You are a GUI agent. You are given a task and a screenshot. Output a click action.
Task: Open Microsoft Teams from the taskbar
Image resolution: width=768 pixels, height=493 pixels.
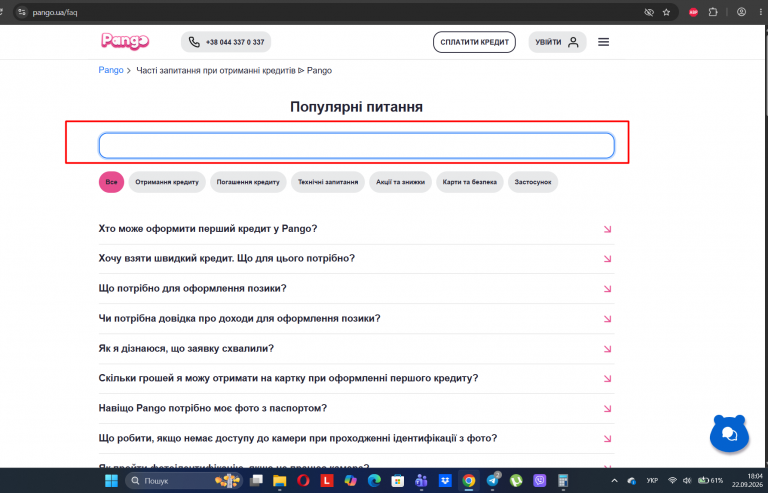[421, 481]
